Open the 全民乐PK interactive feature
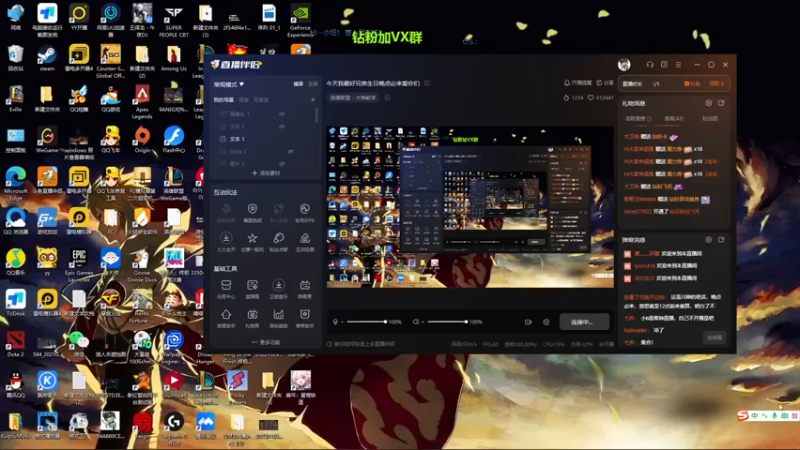The width and height of the screenshot is (800, 450). click(305, 212)
